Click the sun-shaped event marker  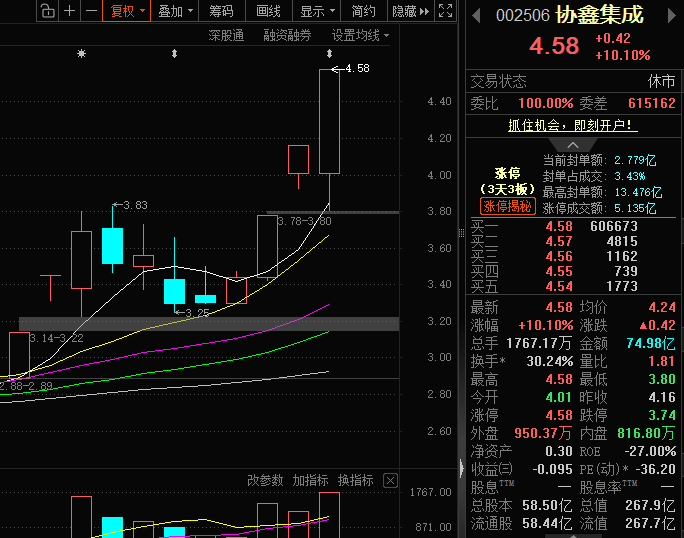(82, 54)
